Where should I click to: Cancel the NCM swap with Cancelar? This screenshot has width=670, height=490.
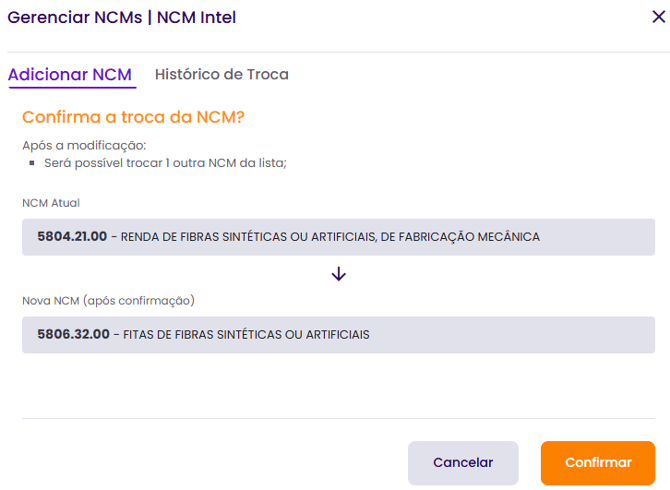click(463, 463)
